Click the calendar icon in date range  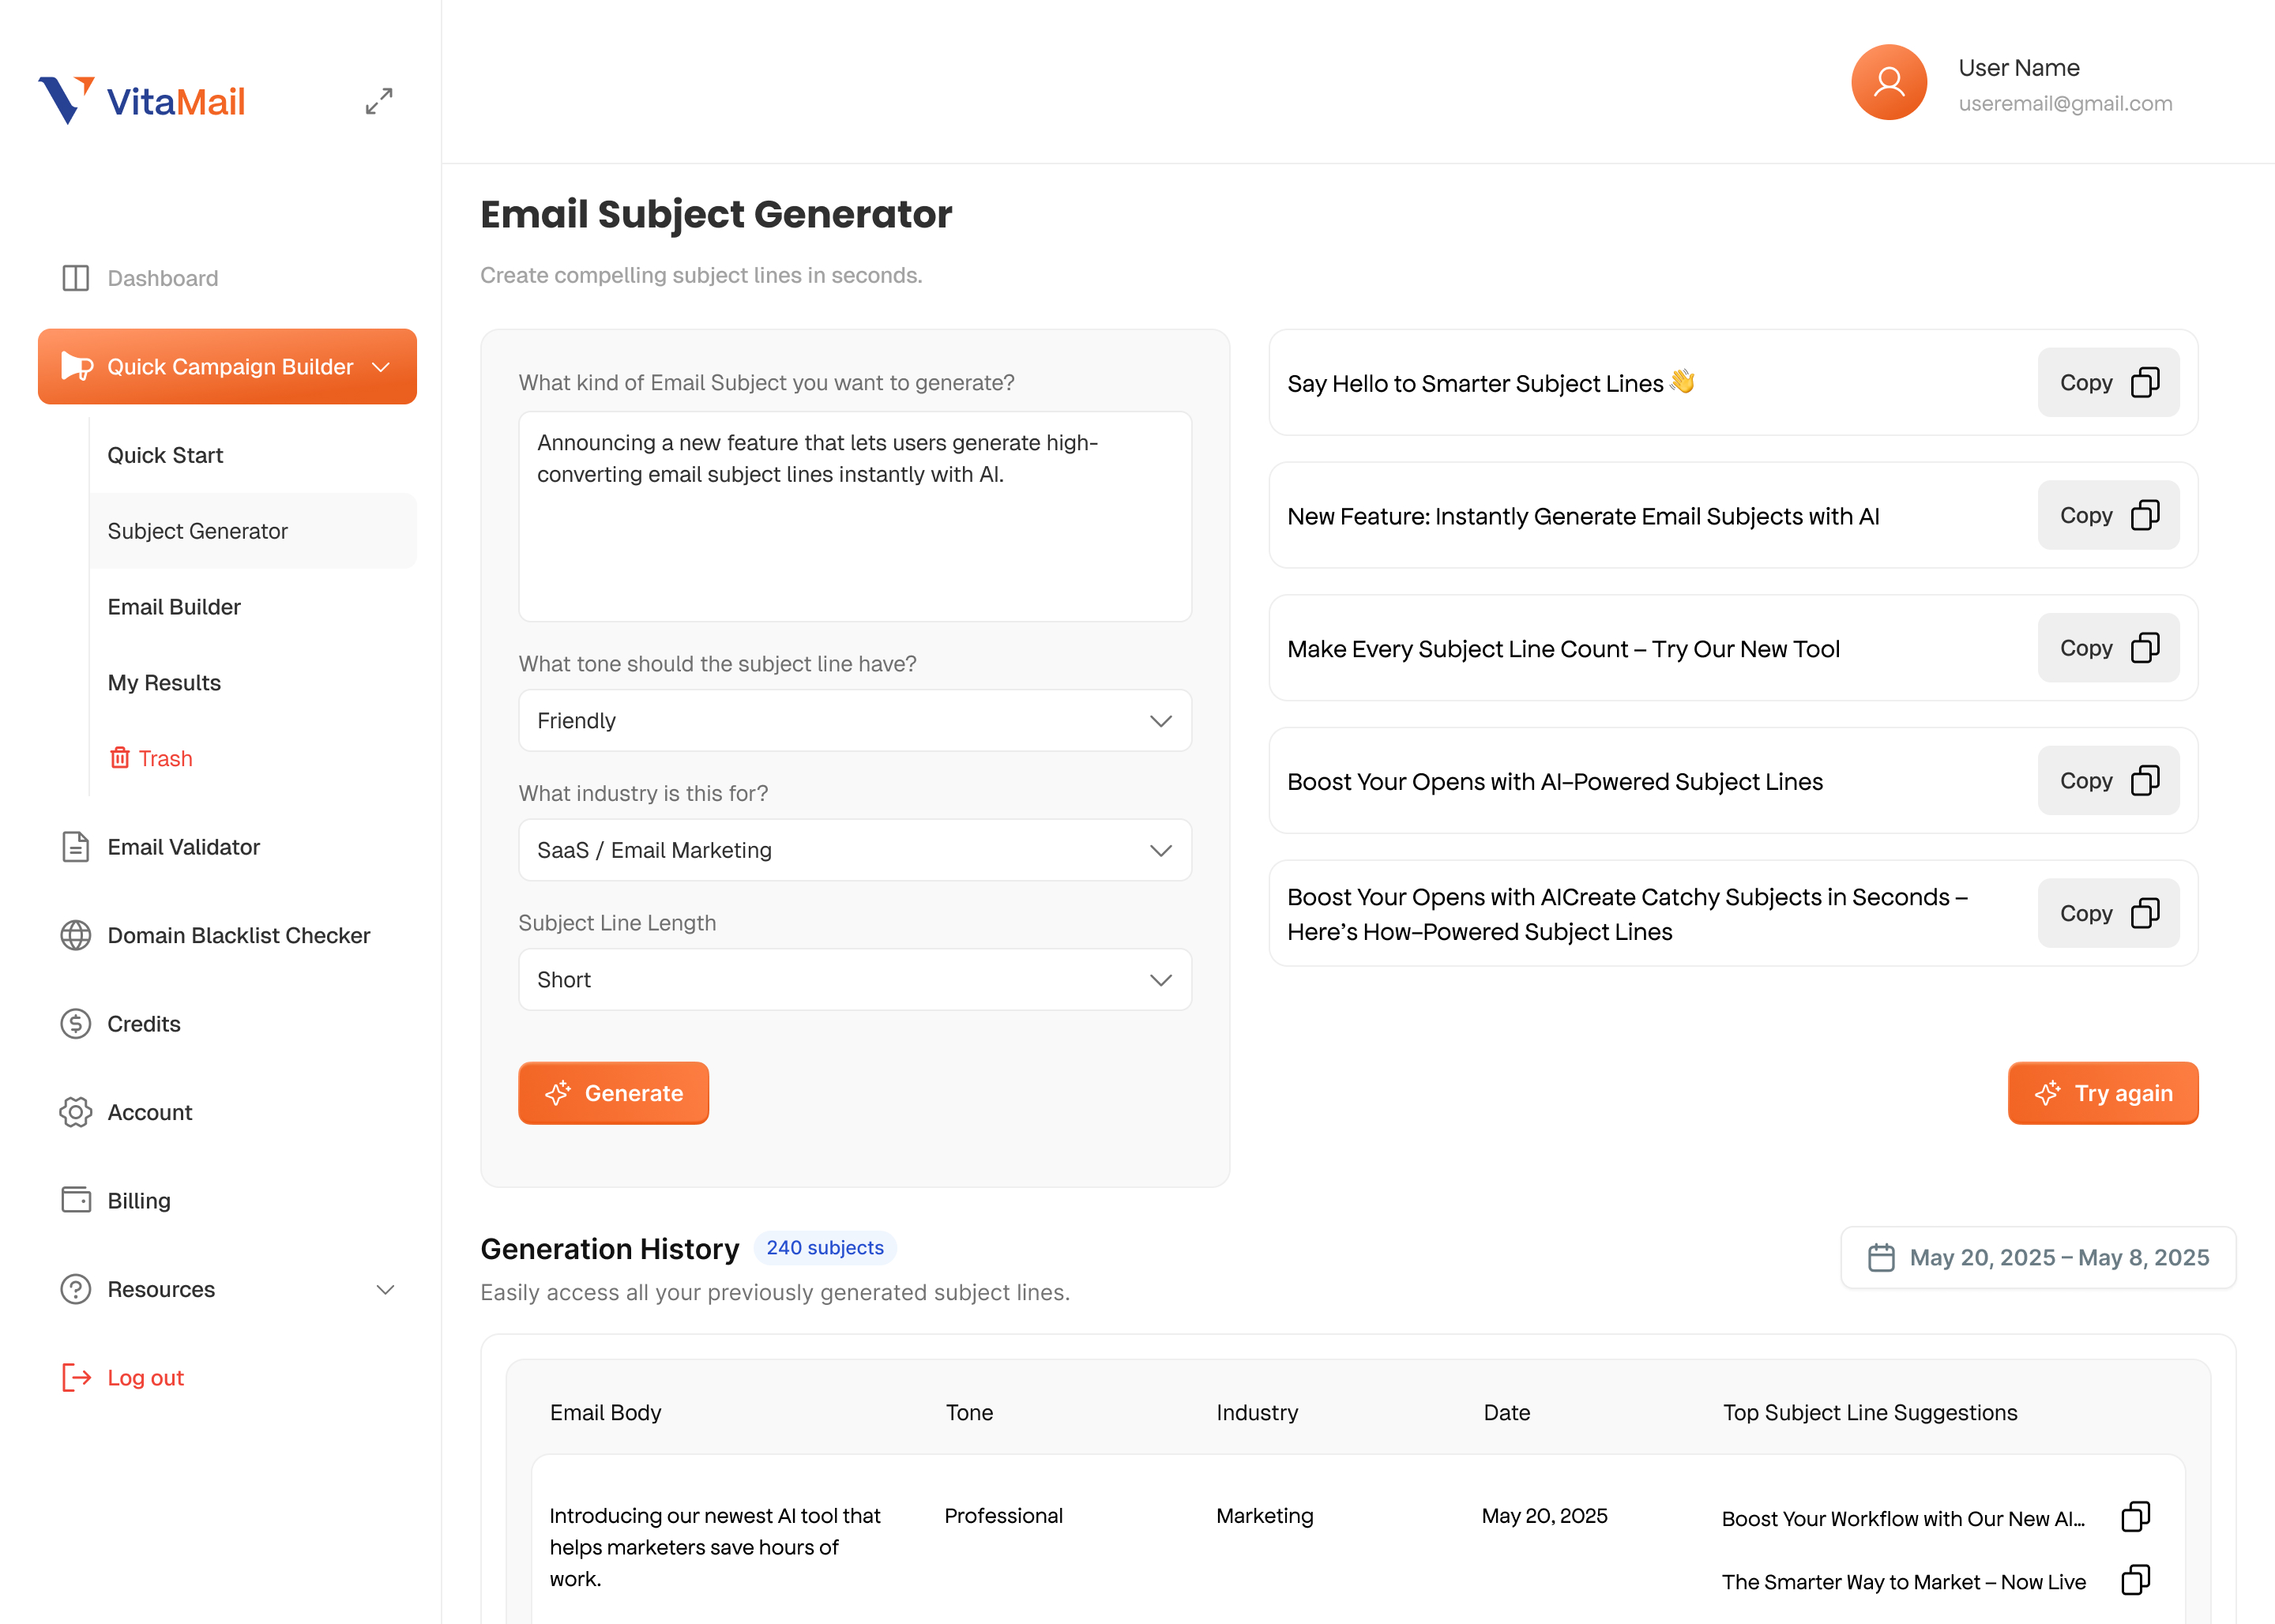click(x=1881, y=1257)
